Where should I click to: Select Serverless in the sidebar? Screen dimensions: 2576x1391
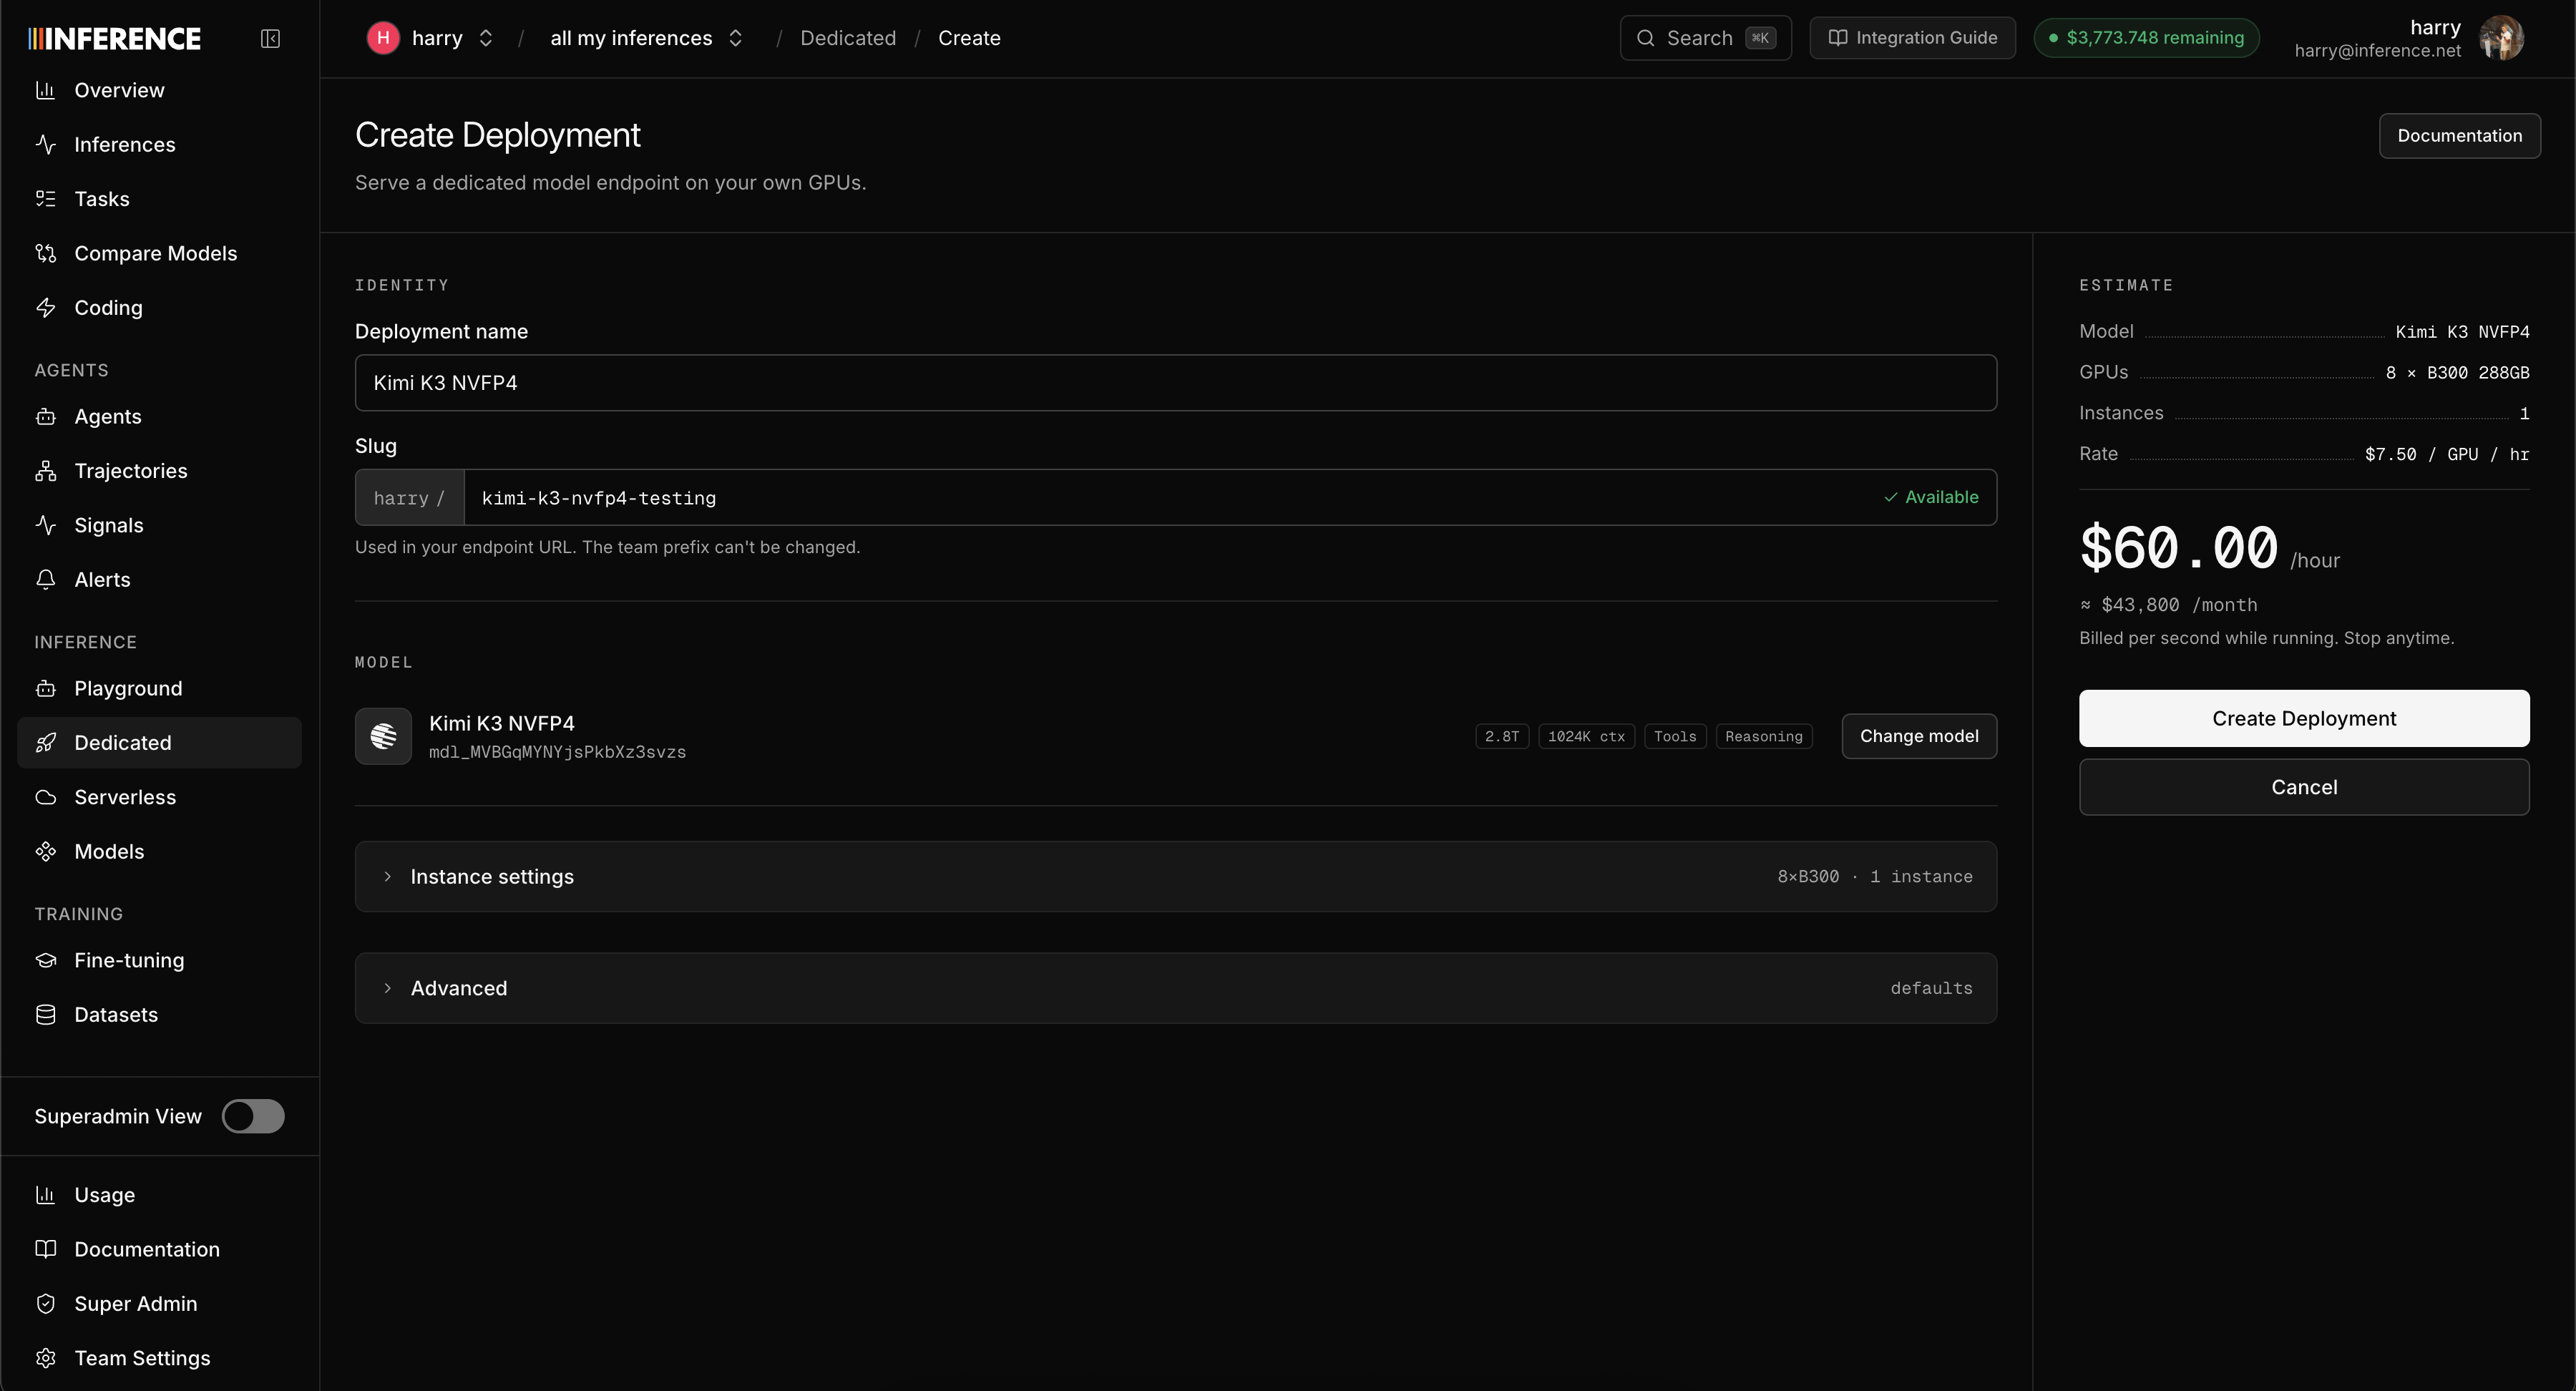pyautogui.click(x=159, y=797)
